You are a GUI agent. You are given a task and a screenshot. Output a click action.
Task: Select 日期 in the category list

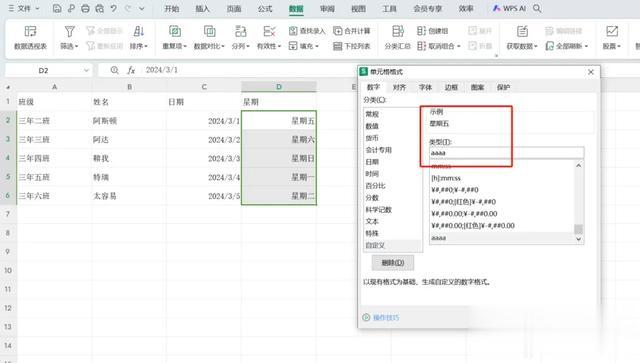tap(393, 162)
